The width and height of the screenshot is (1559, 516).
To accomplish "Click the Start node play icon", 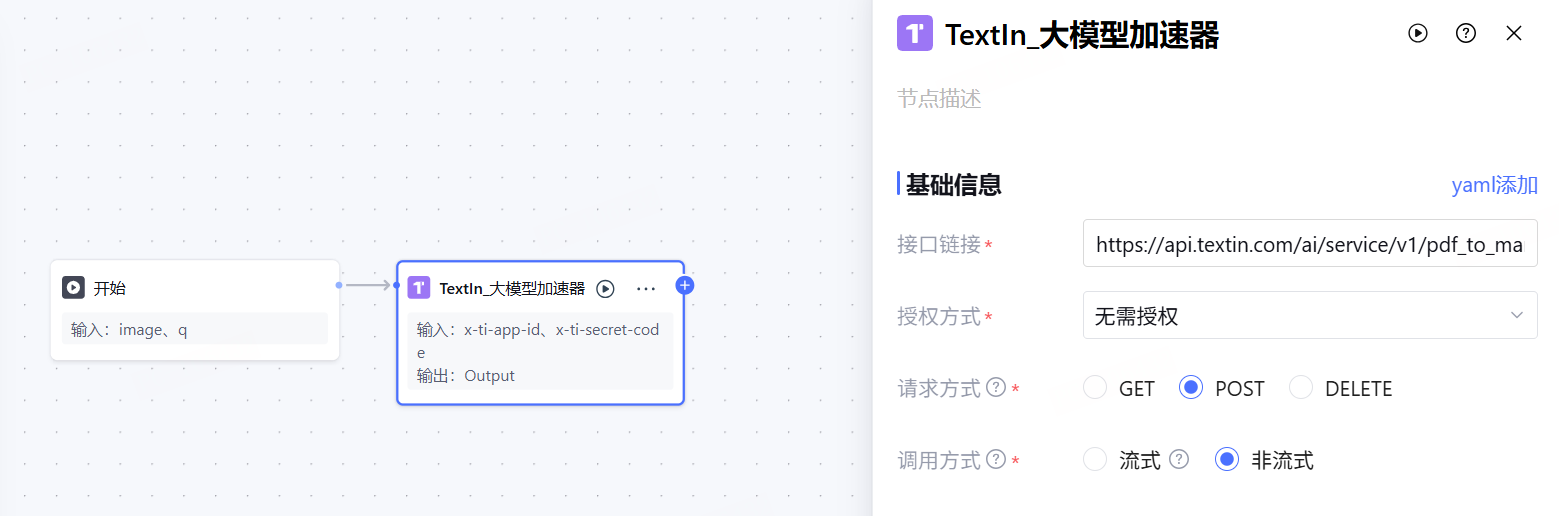I will coord(73,288).
